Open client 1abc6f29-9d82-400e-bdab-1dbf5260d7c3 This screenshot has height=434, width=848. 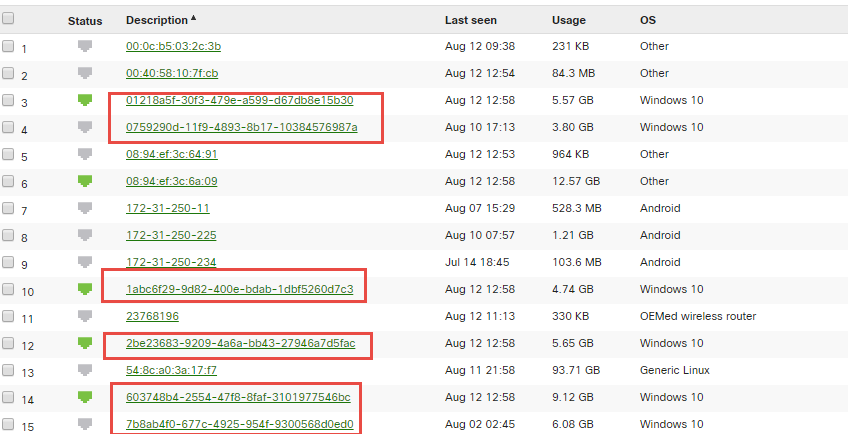240,289
